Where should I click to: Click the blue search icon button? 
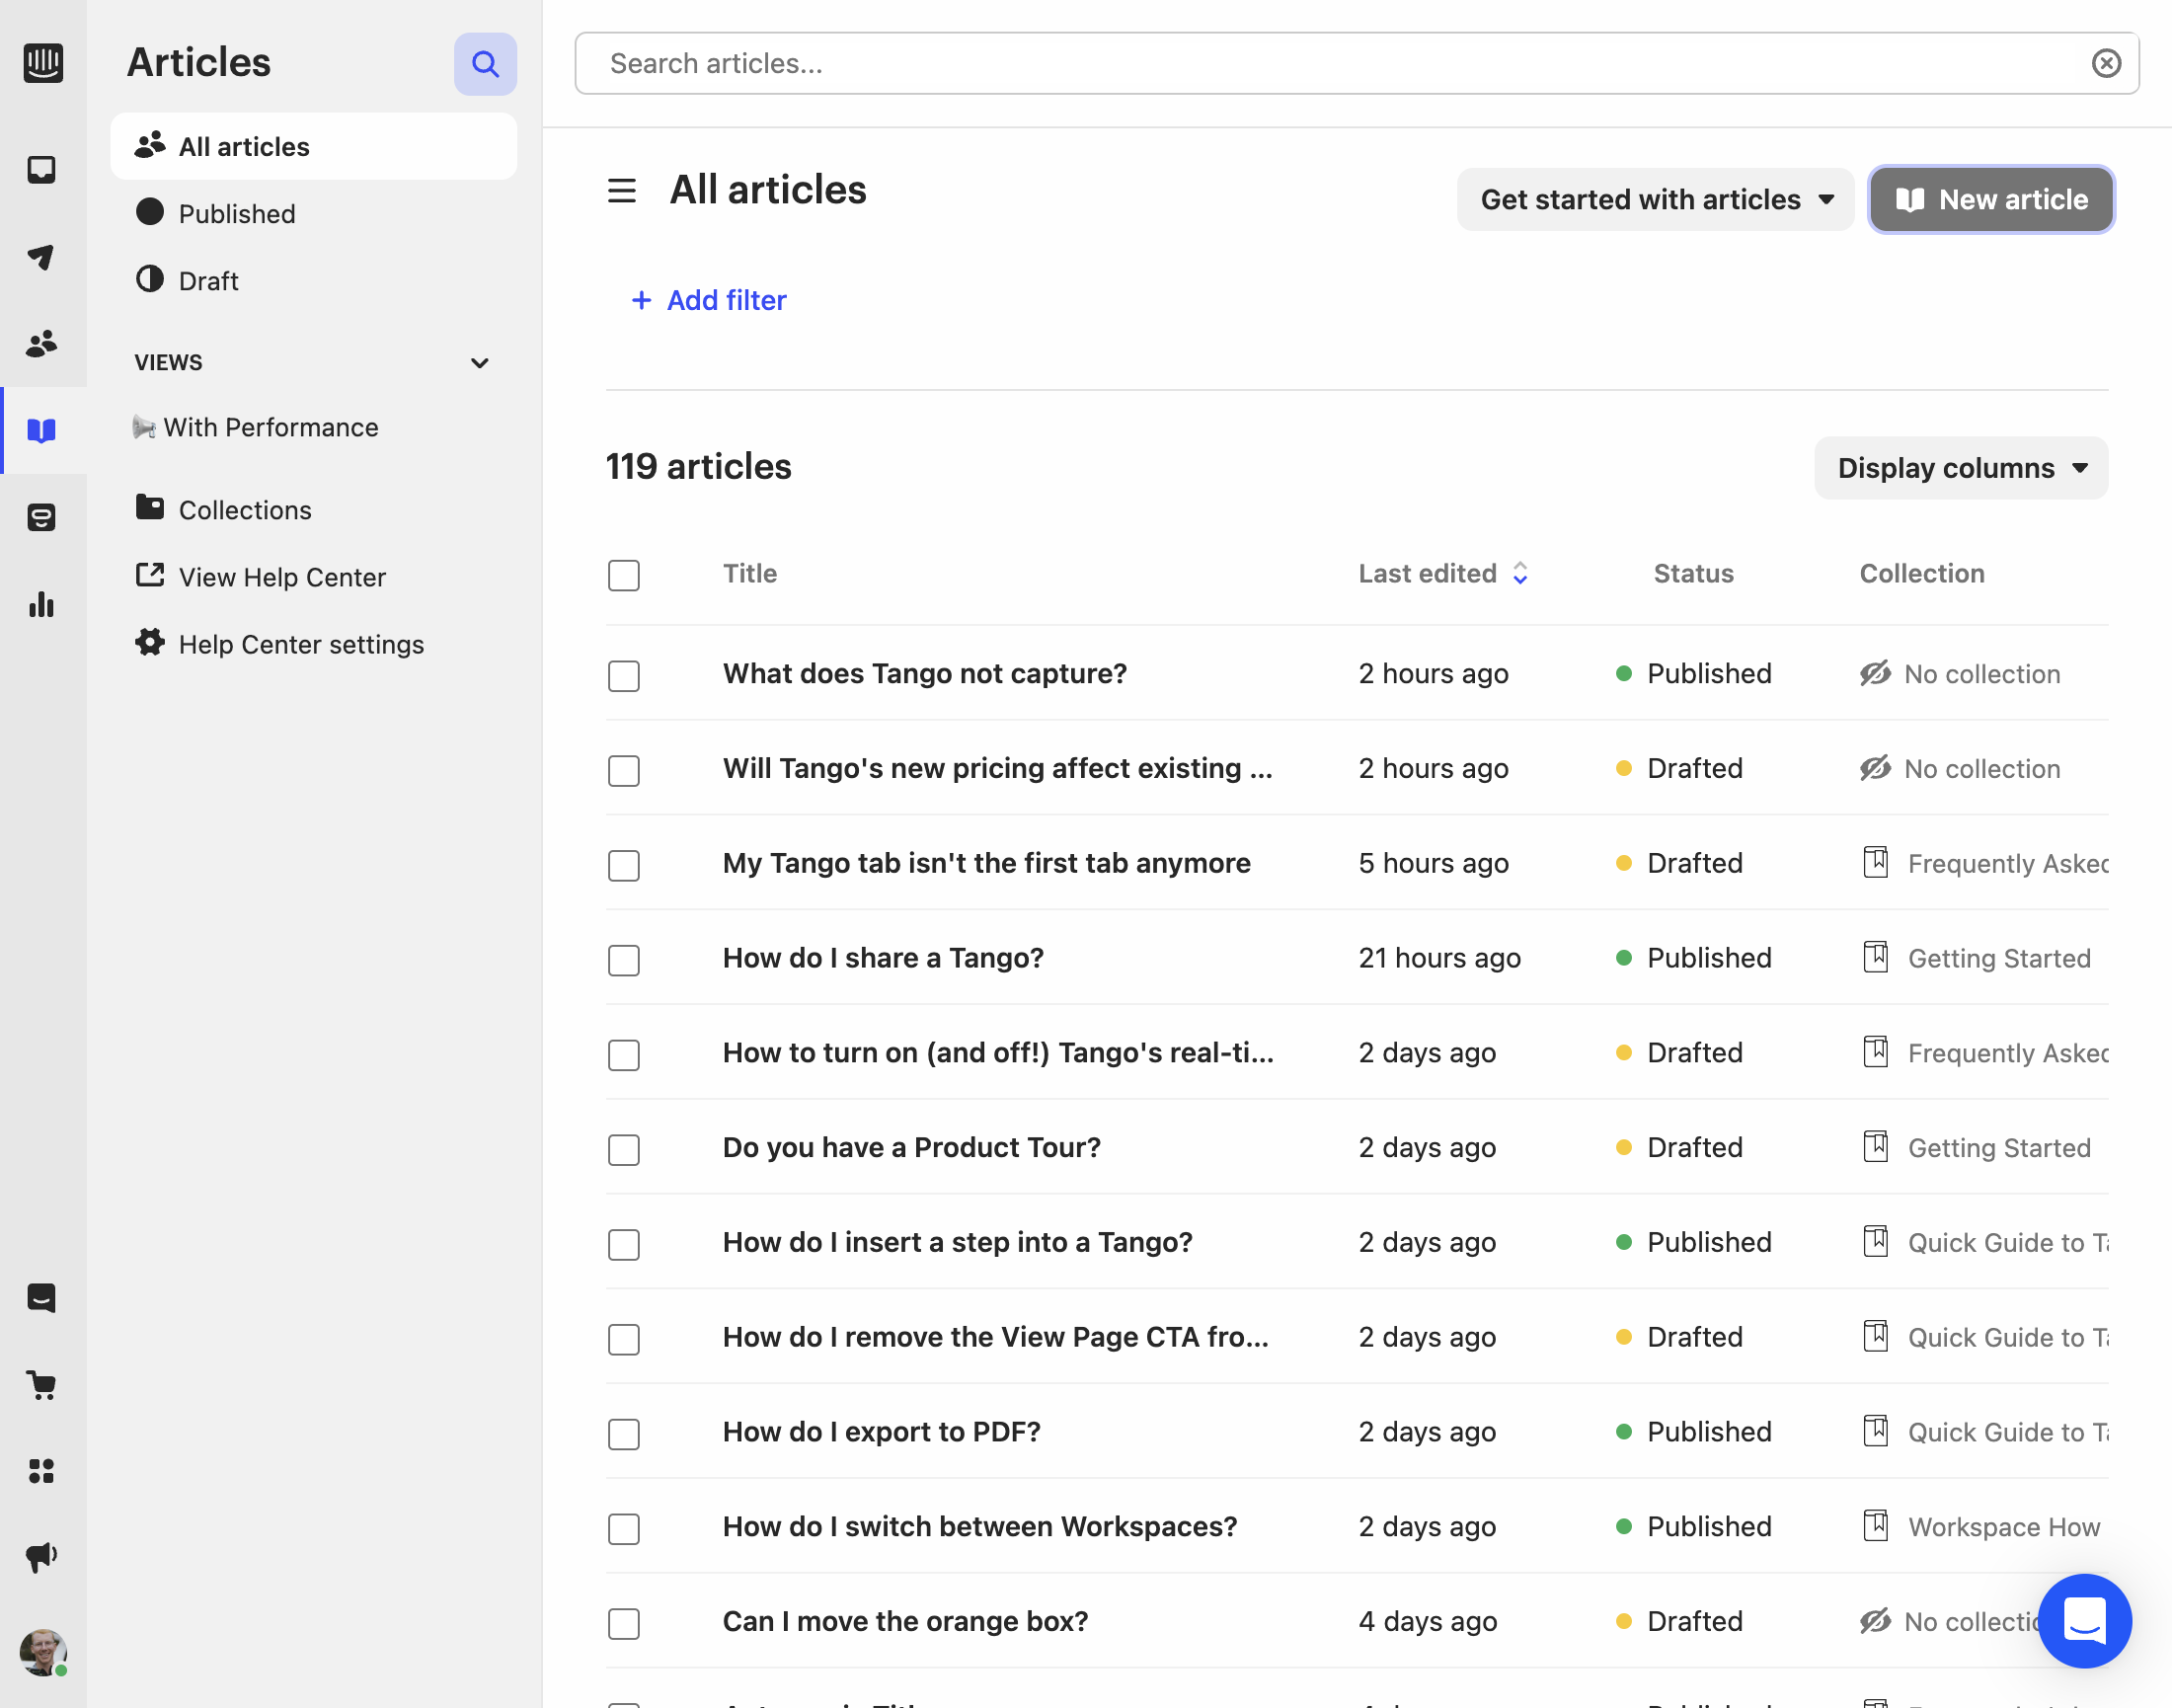coord(485,64)
